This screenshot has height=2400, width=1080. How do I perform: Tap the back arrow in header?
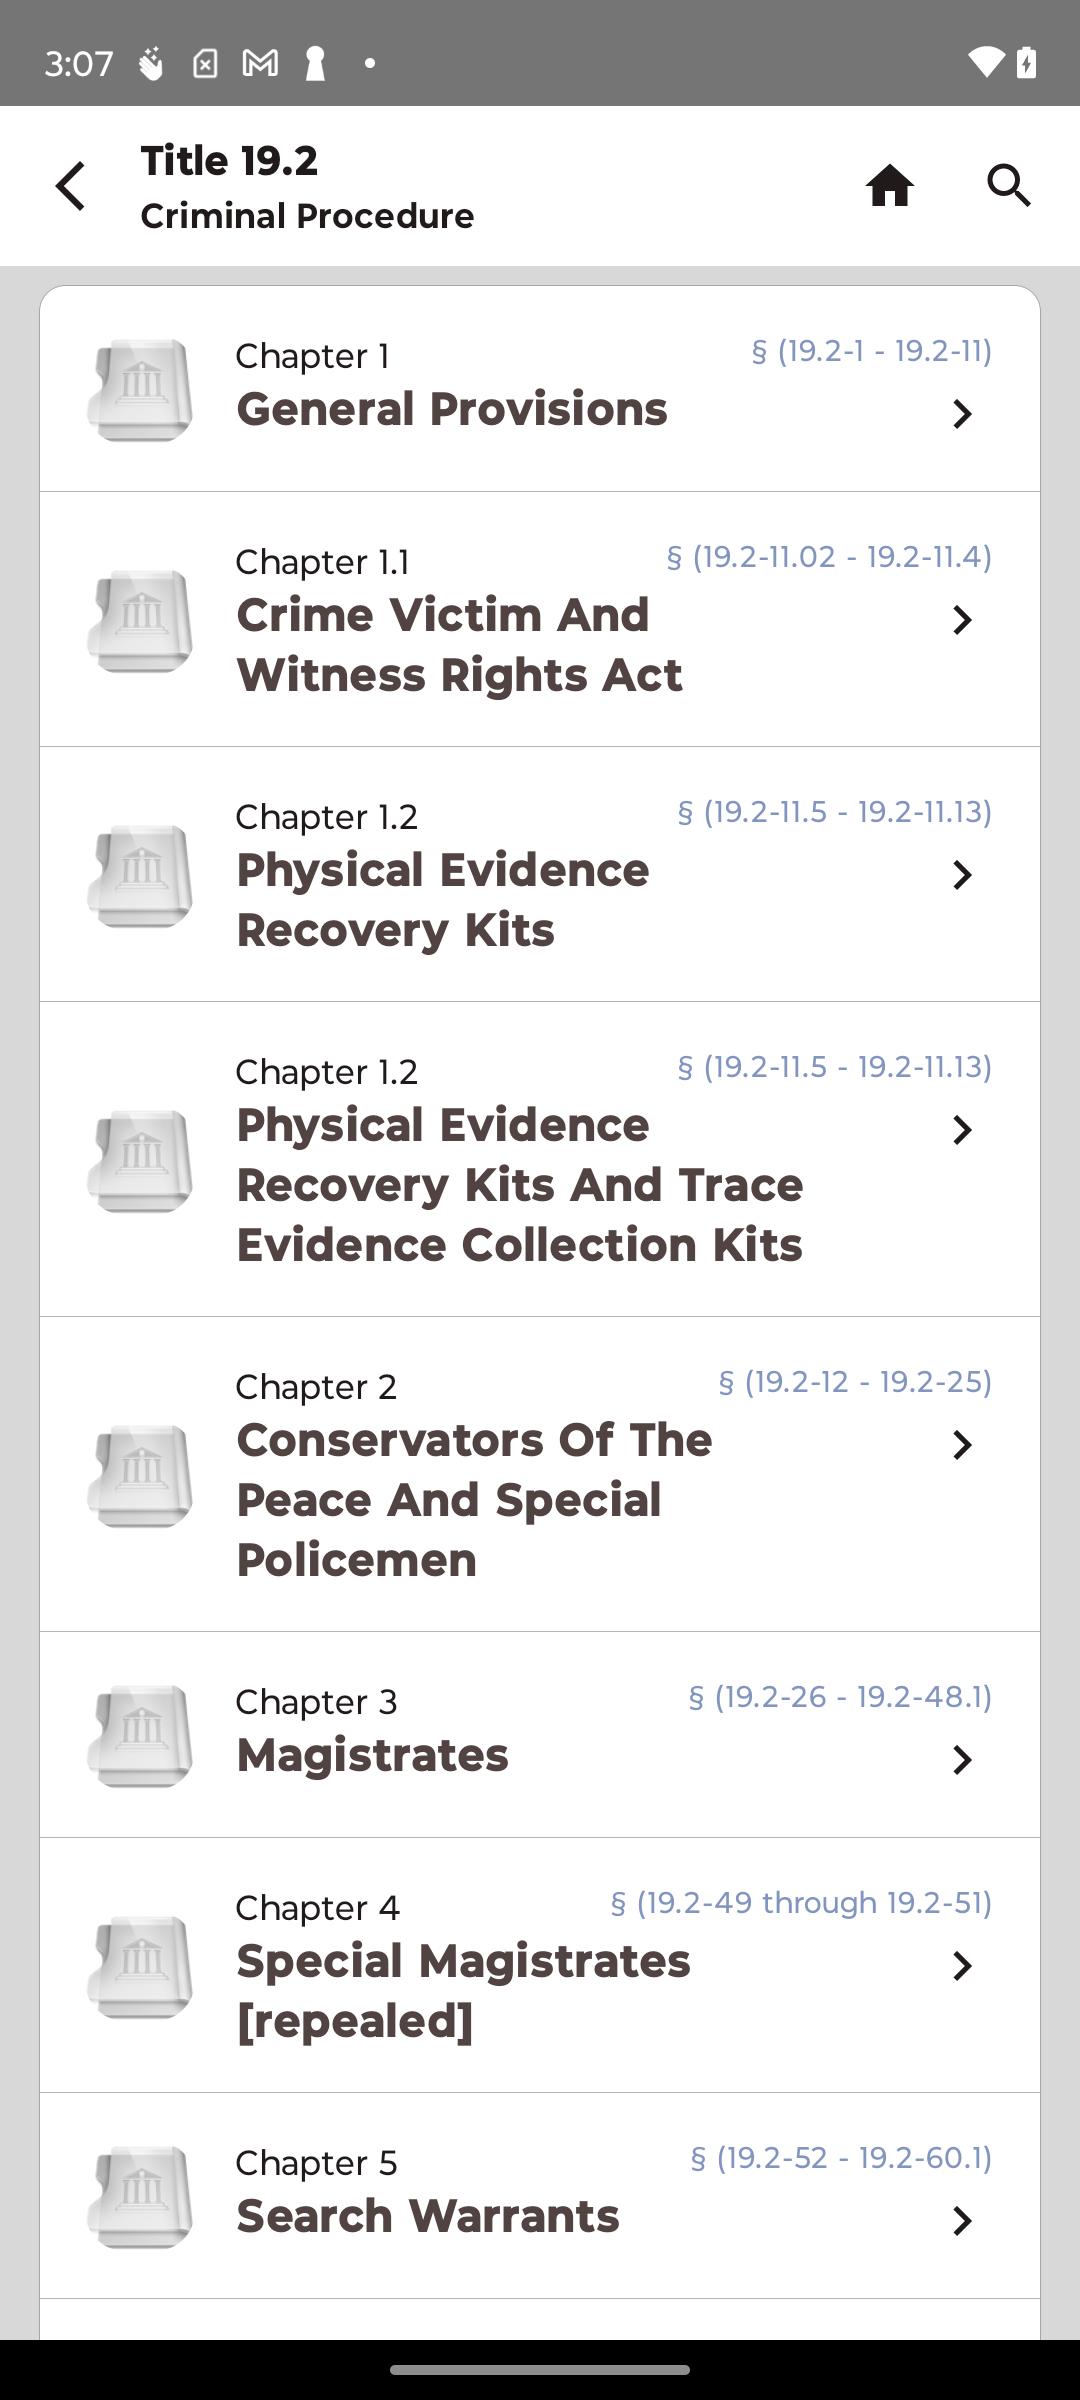coord(71,186)
